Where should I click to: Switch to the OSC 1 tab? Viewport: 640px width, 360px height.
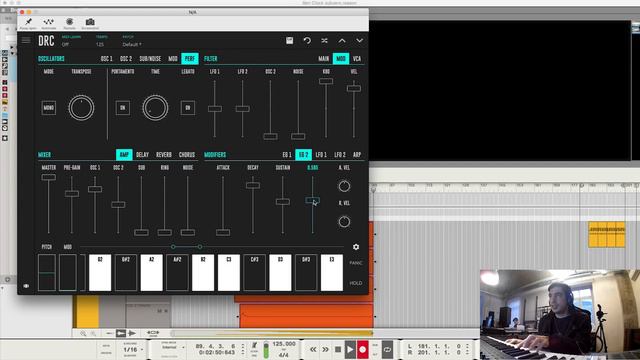107,59
